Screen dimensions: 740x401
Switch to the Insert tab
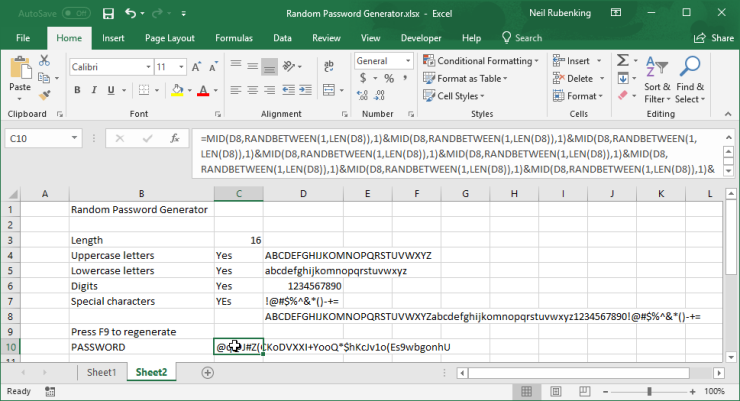pos(113,38)
